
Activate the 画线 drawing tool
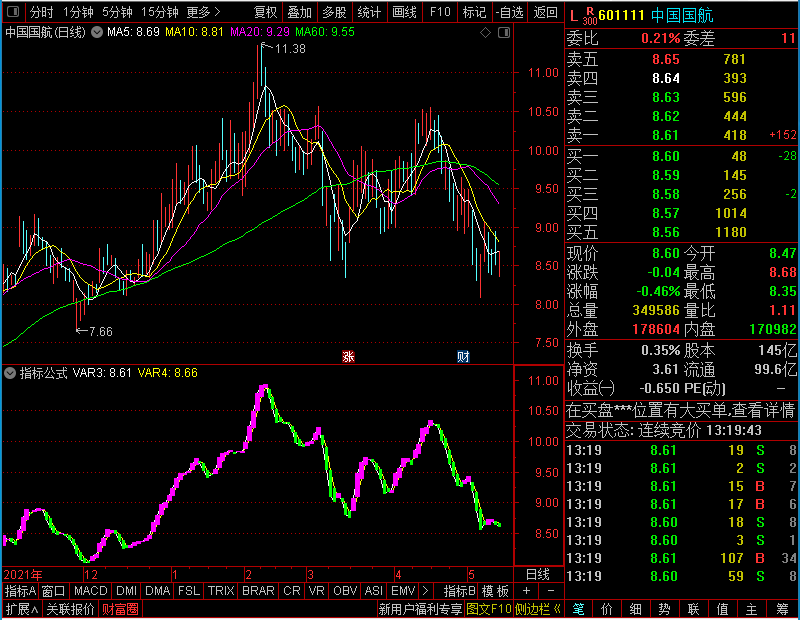[404, 12]
